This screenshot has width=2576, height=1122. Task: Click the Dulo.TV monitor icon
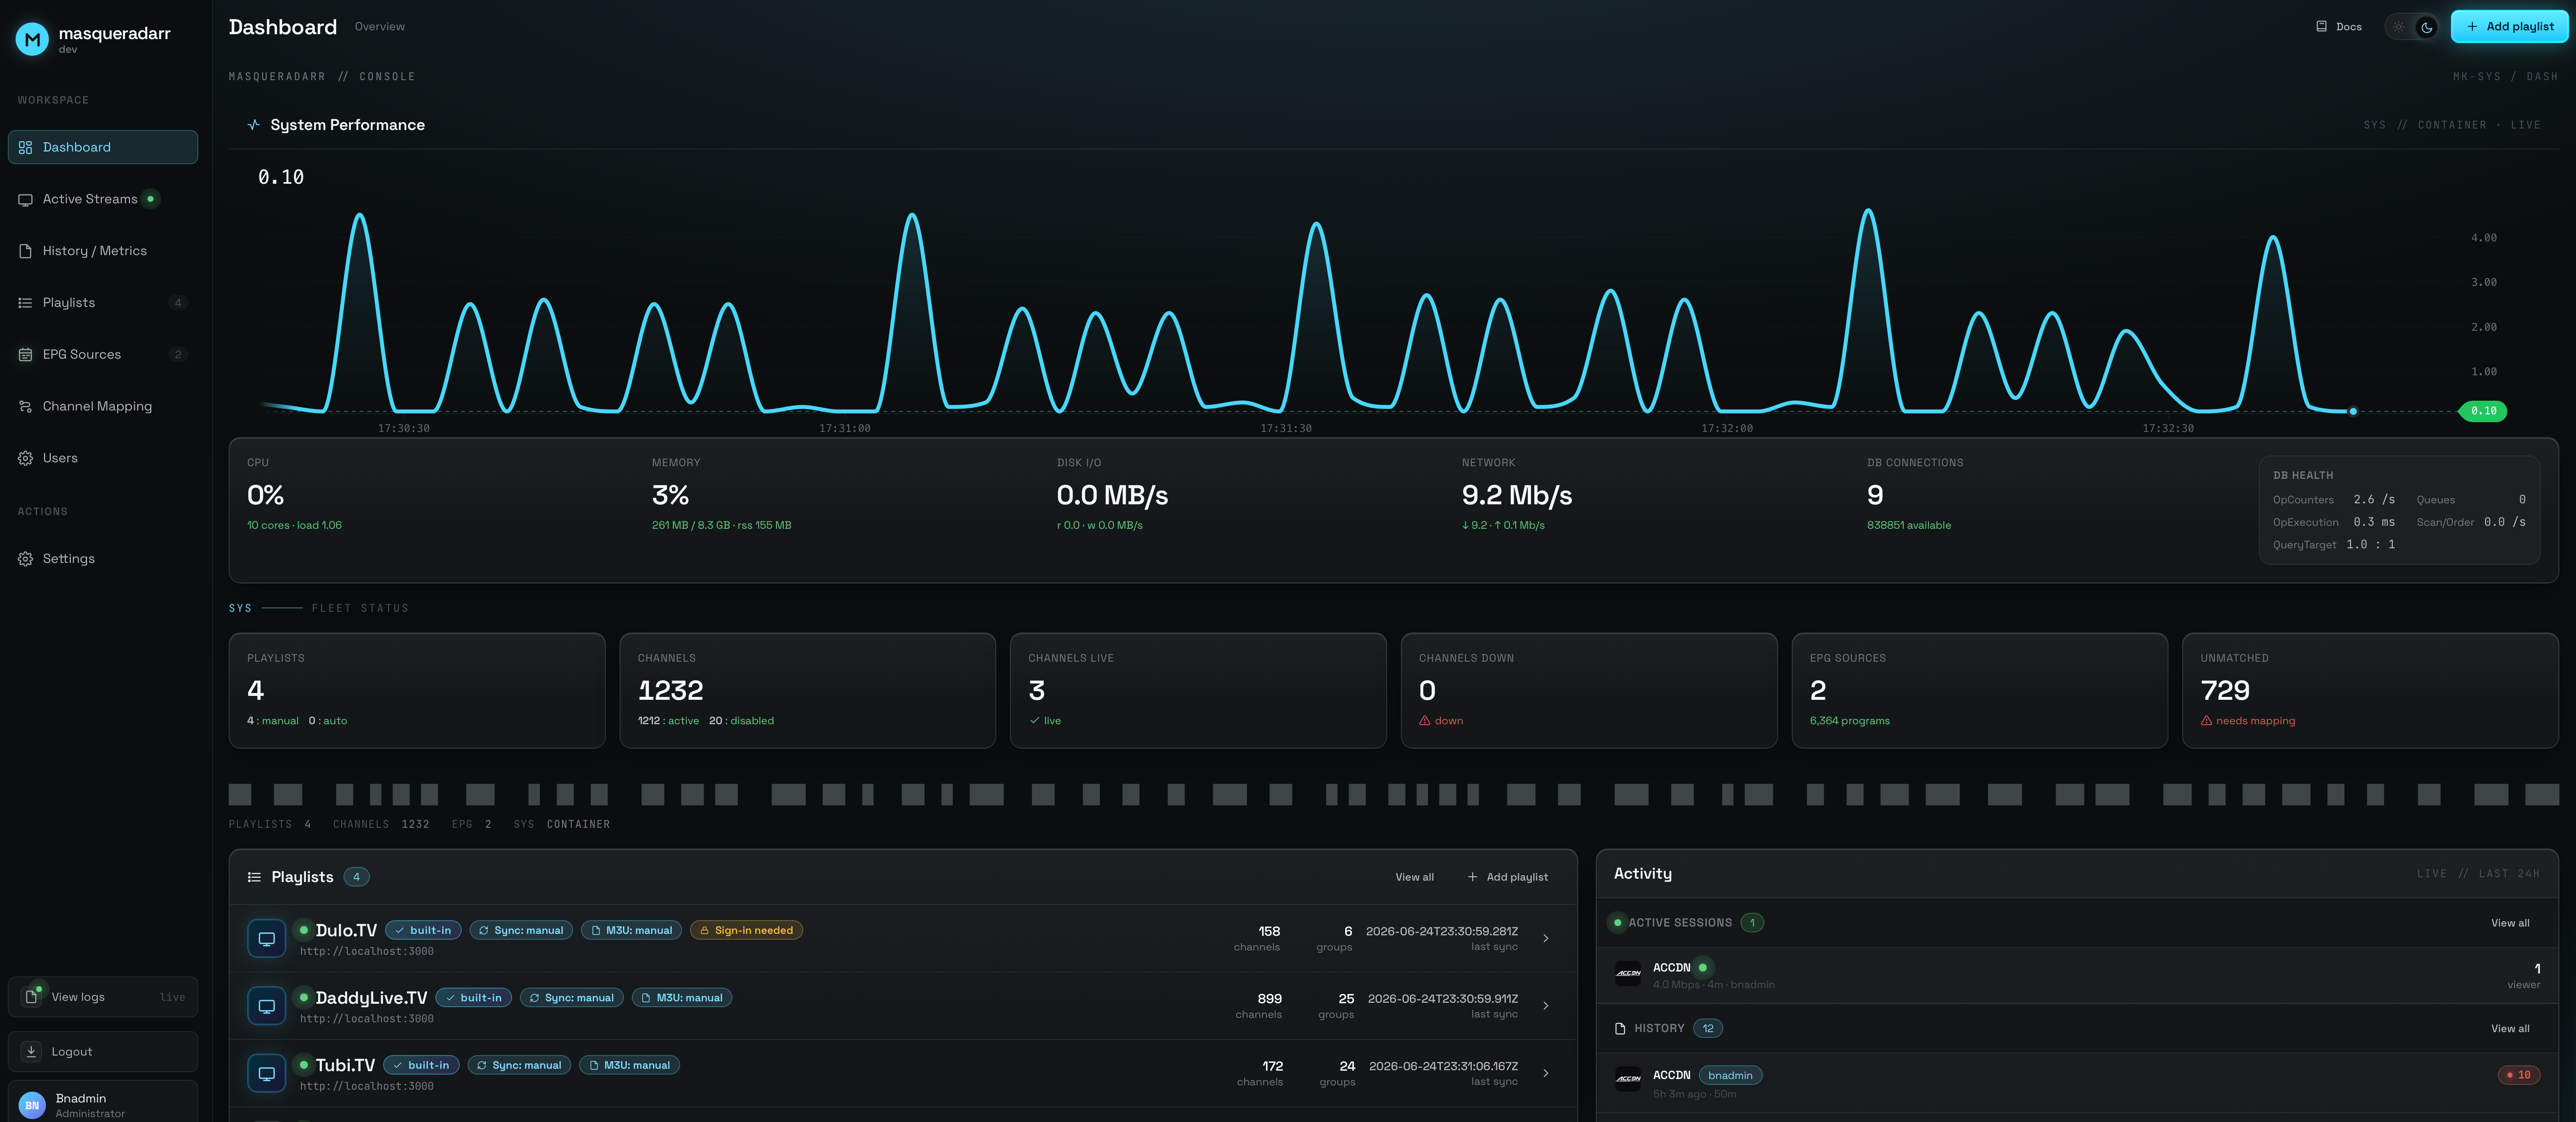267,939
